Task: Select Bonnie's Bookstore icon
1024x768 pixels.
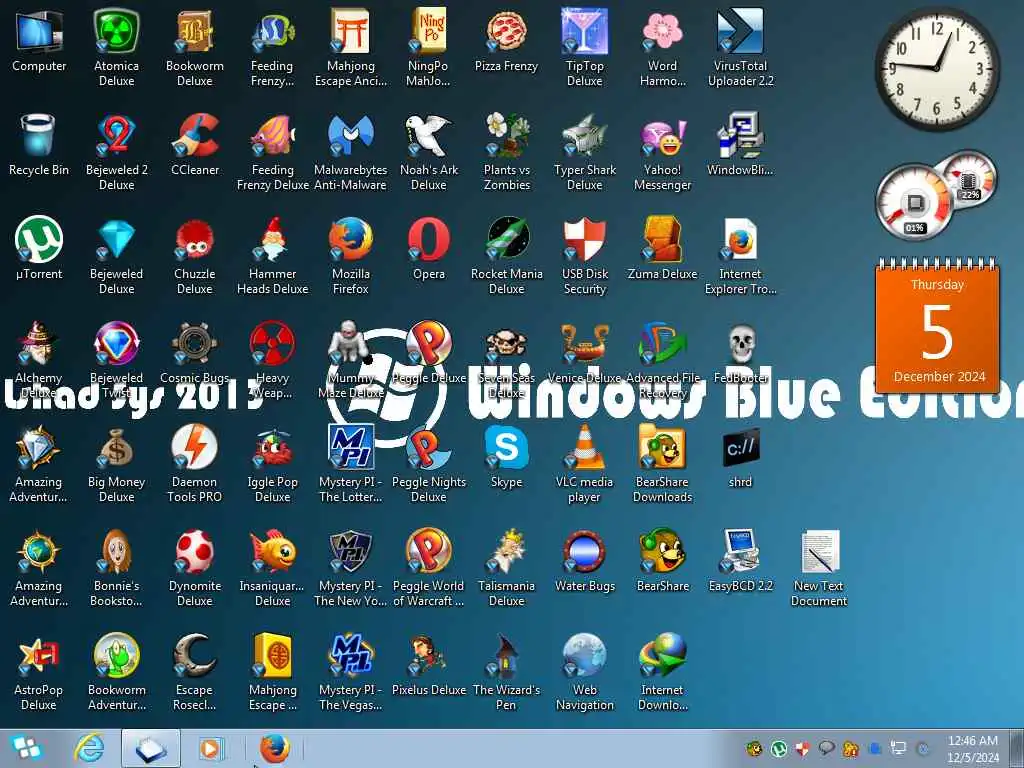Action: 116,551
